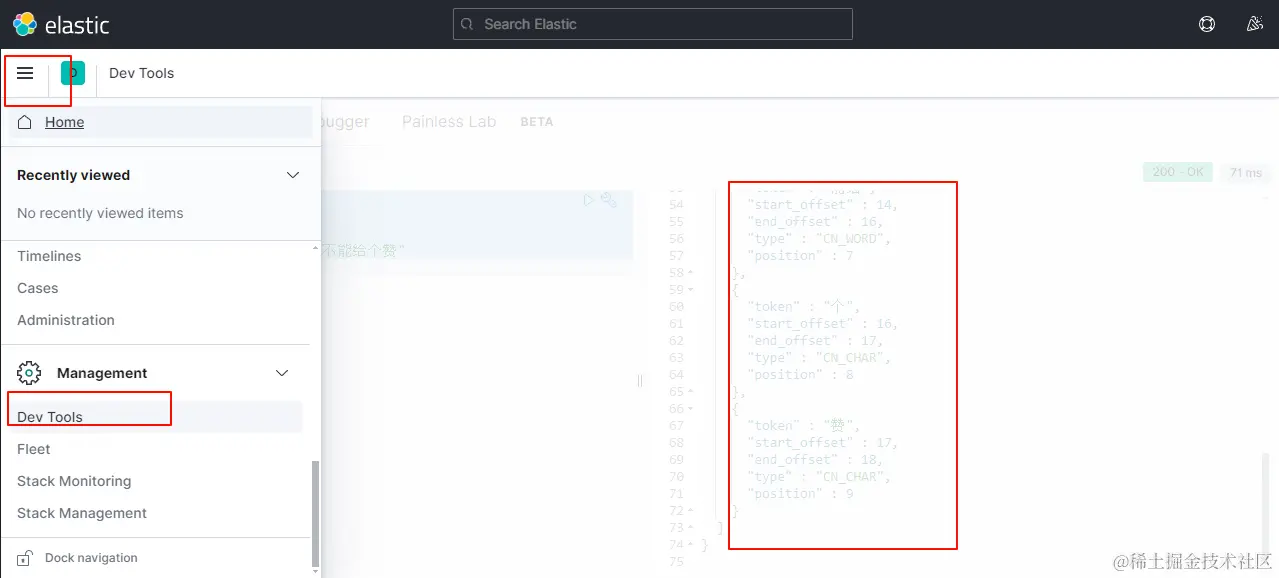Click the Search Elastic magnifier icon
This screenshot has width=1279, height=578.
click(467, 24)
